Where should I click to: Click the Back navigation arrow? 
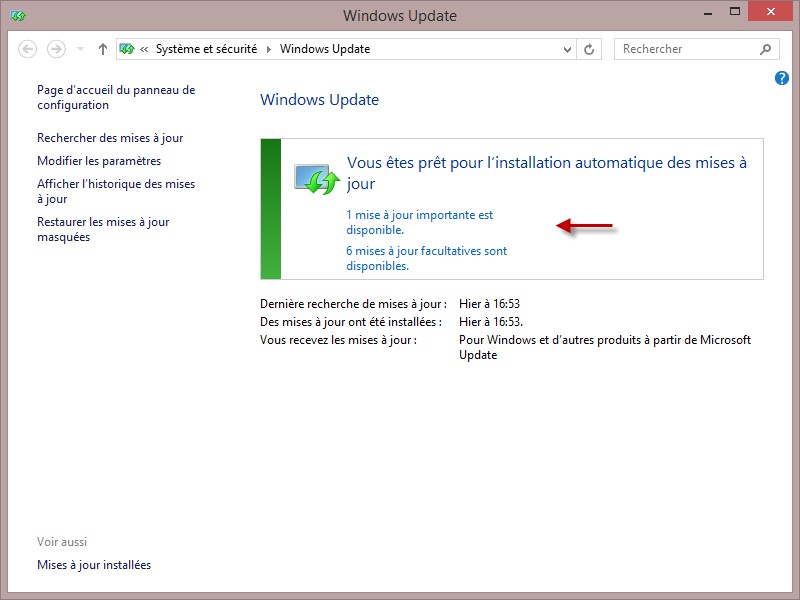[28, 49]
